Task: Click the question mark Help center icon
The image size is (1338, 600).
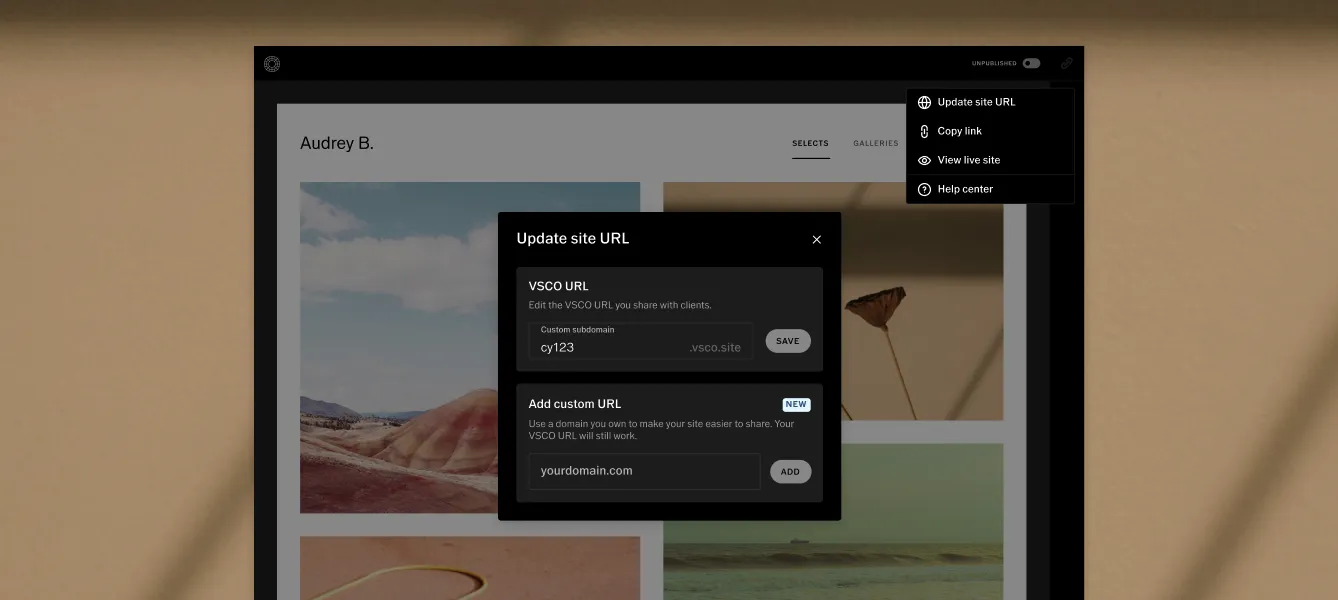Action: click(x=924, y=189)
